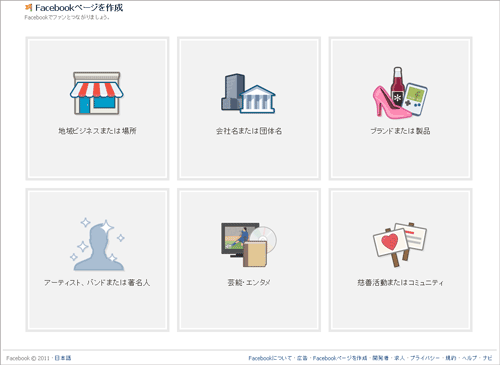Click the heart signs charity icon
Viewport: 500px width, 365px height.
tap(400, 245)
